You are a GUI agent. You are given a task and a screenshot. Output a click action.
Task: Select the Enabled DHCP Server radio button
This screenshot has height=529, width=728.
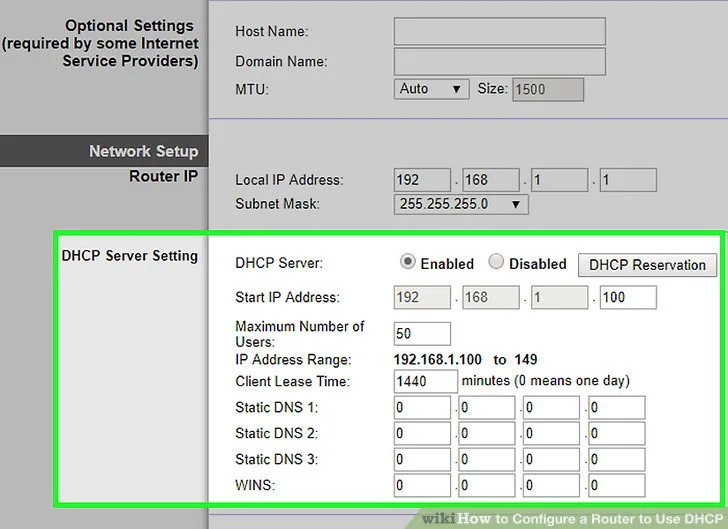coord(407,262)
